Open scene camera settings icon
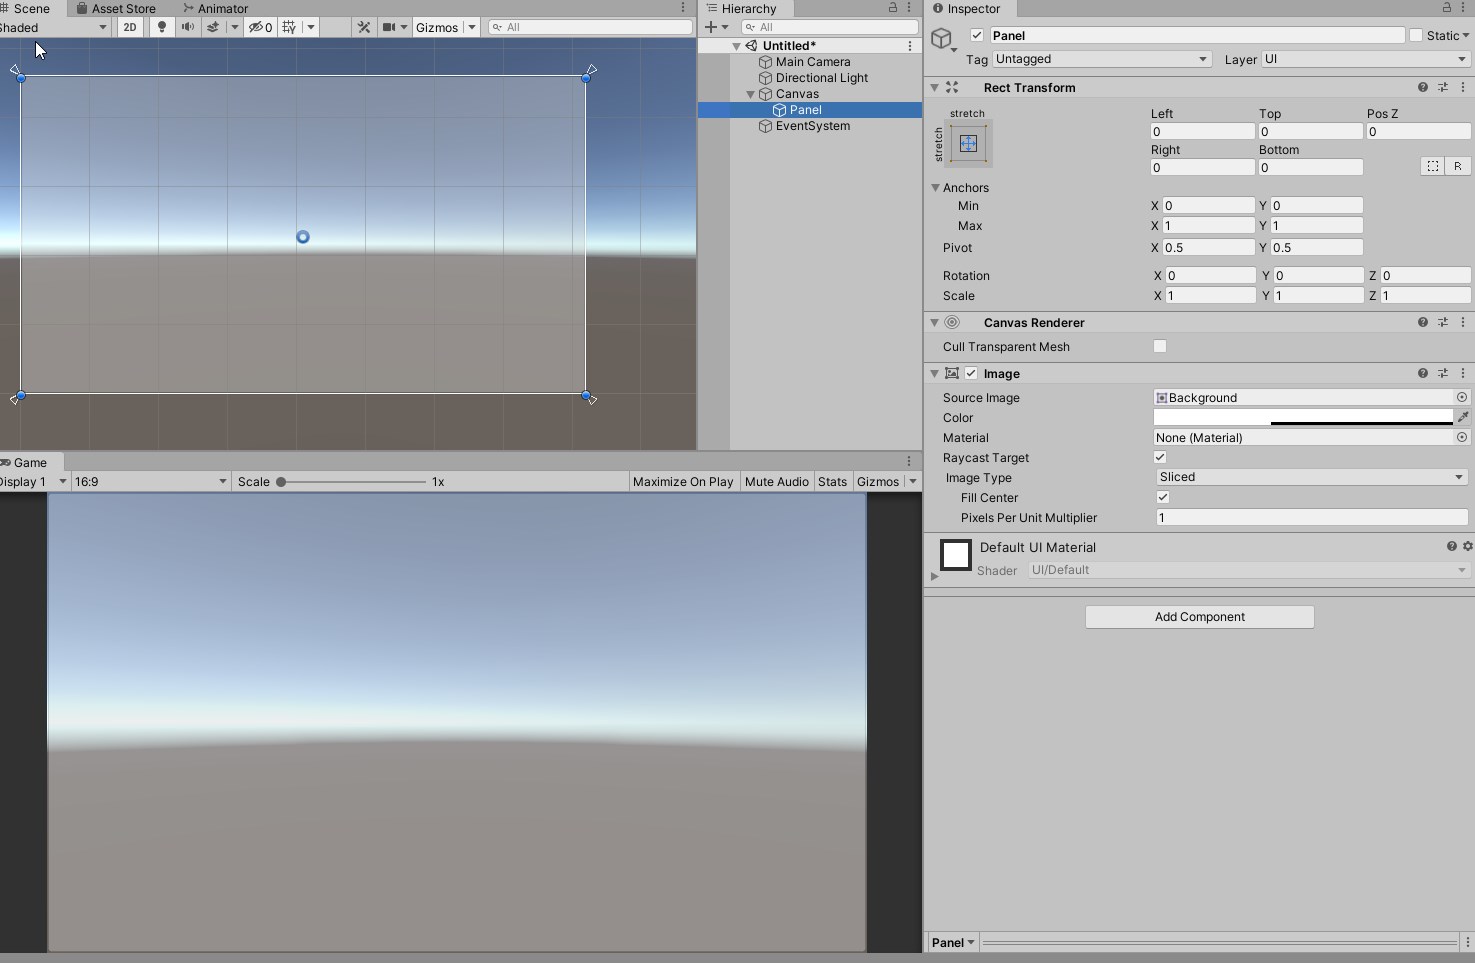Viewport: 1475px width, 963px height. point(390,27)
